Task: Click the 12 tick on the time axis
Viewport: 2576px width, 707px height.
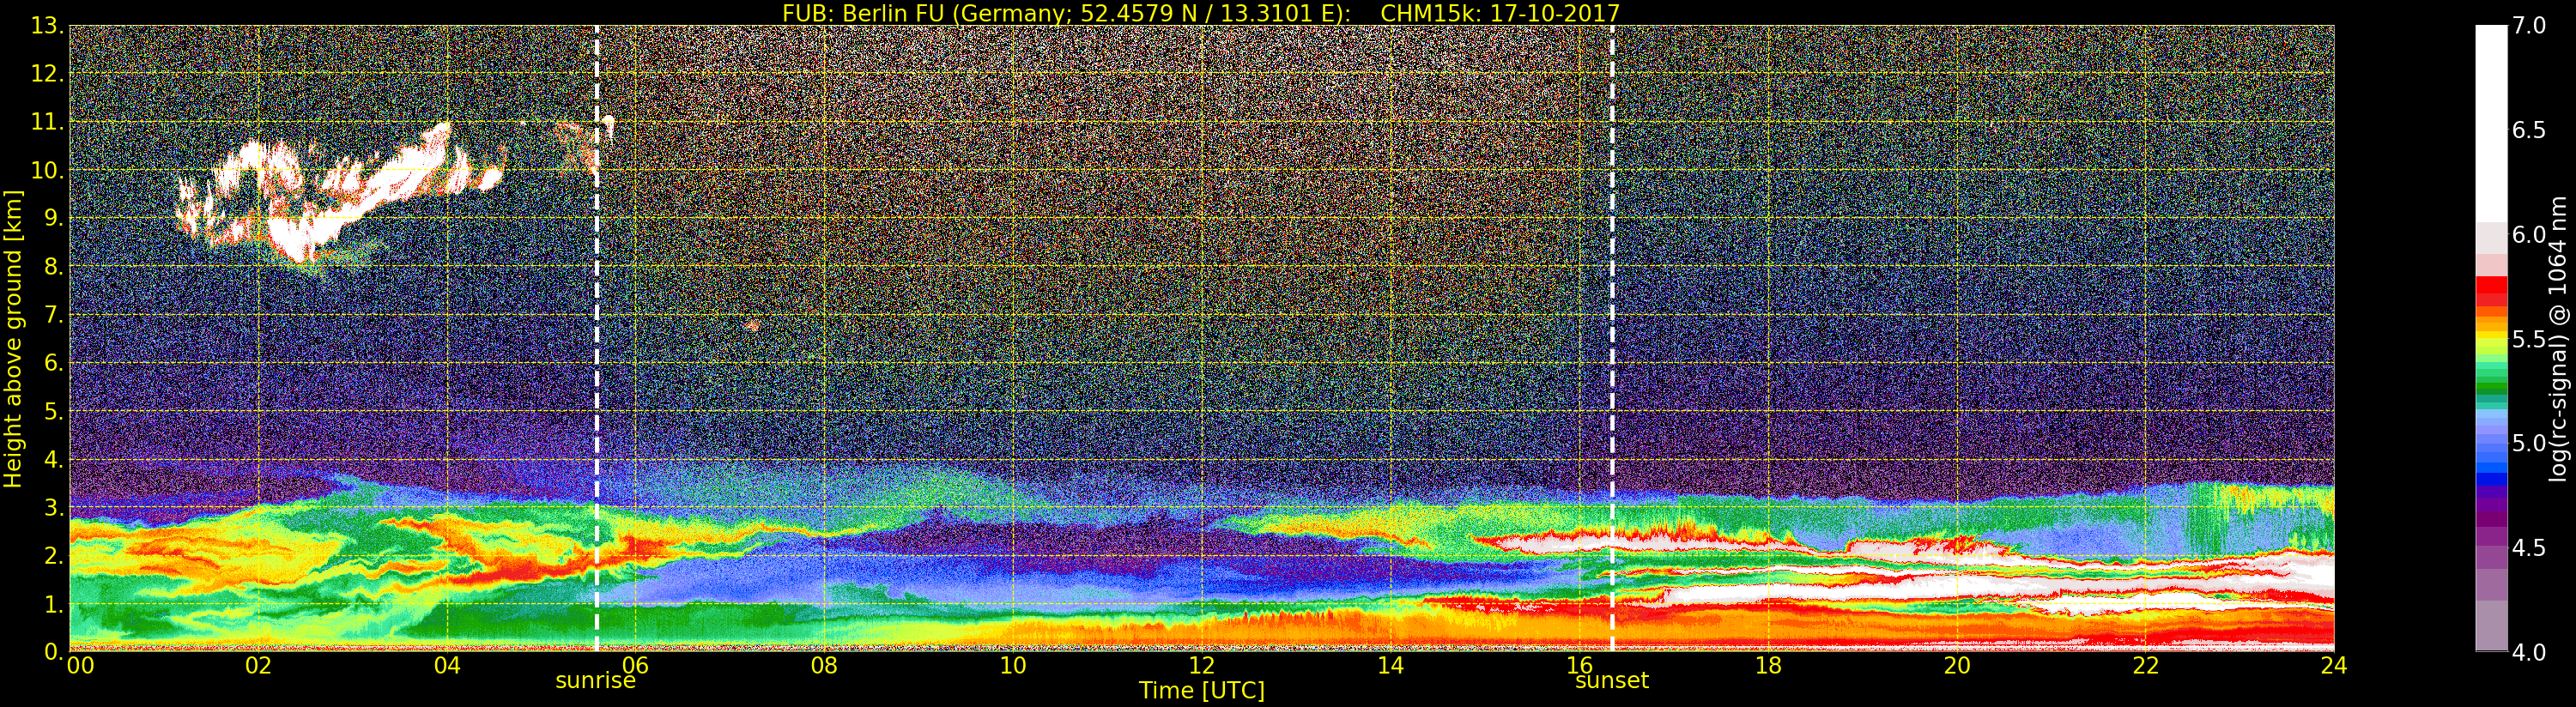Action: click(1201, 665)
